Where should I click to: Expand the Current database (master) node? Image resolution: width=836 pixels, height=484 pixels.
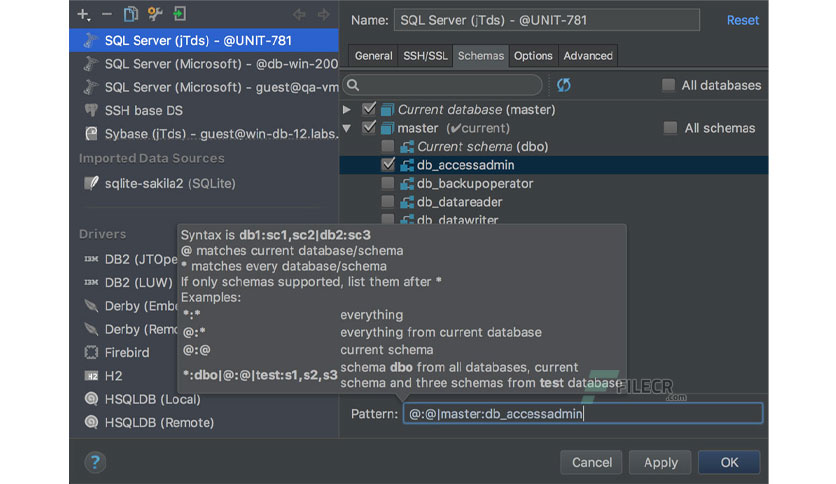coord(347,110)
